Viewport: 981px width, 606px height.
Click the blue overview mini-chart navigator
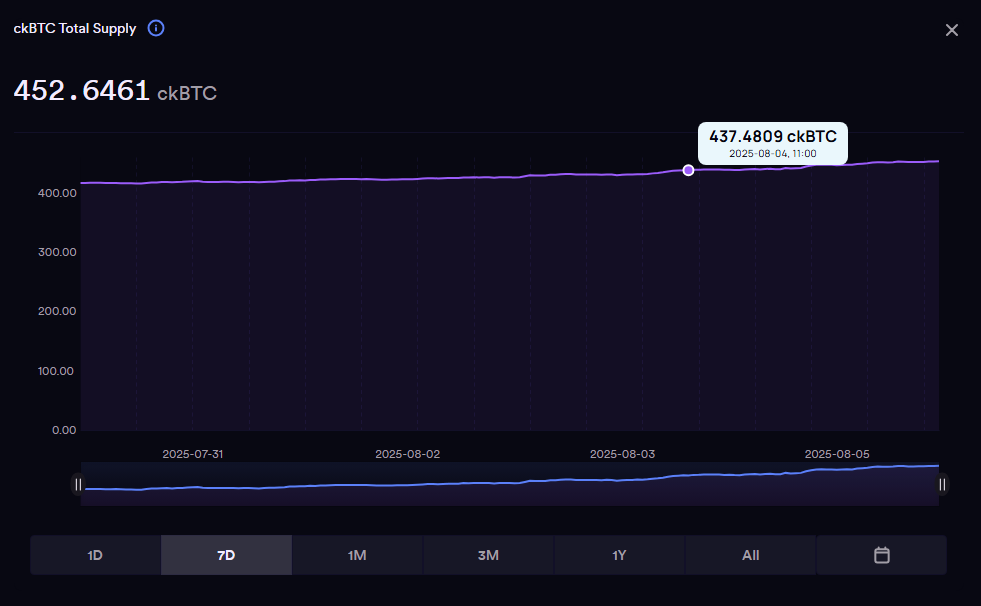pos(510,484)
